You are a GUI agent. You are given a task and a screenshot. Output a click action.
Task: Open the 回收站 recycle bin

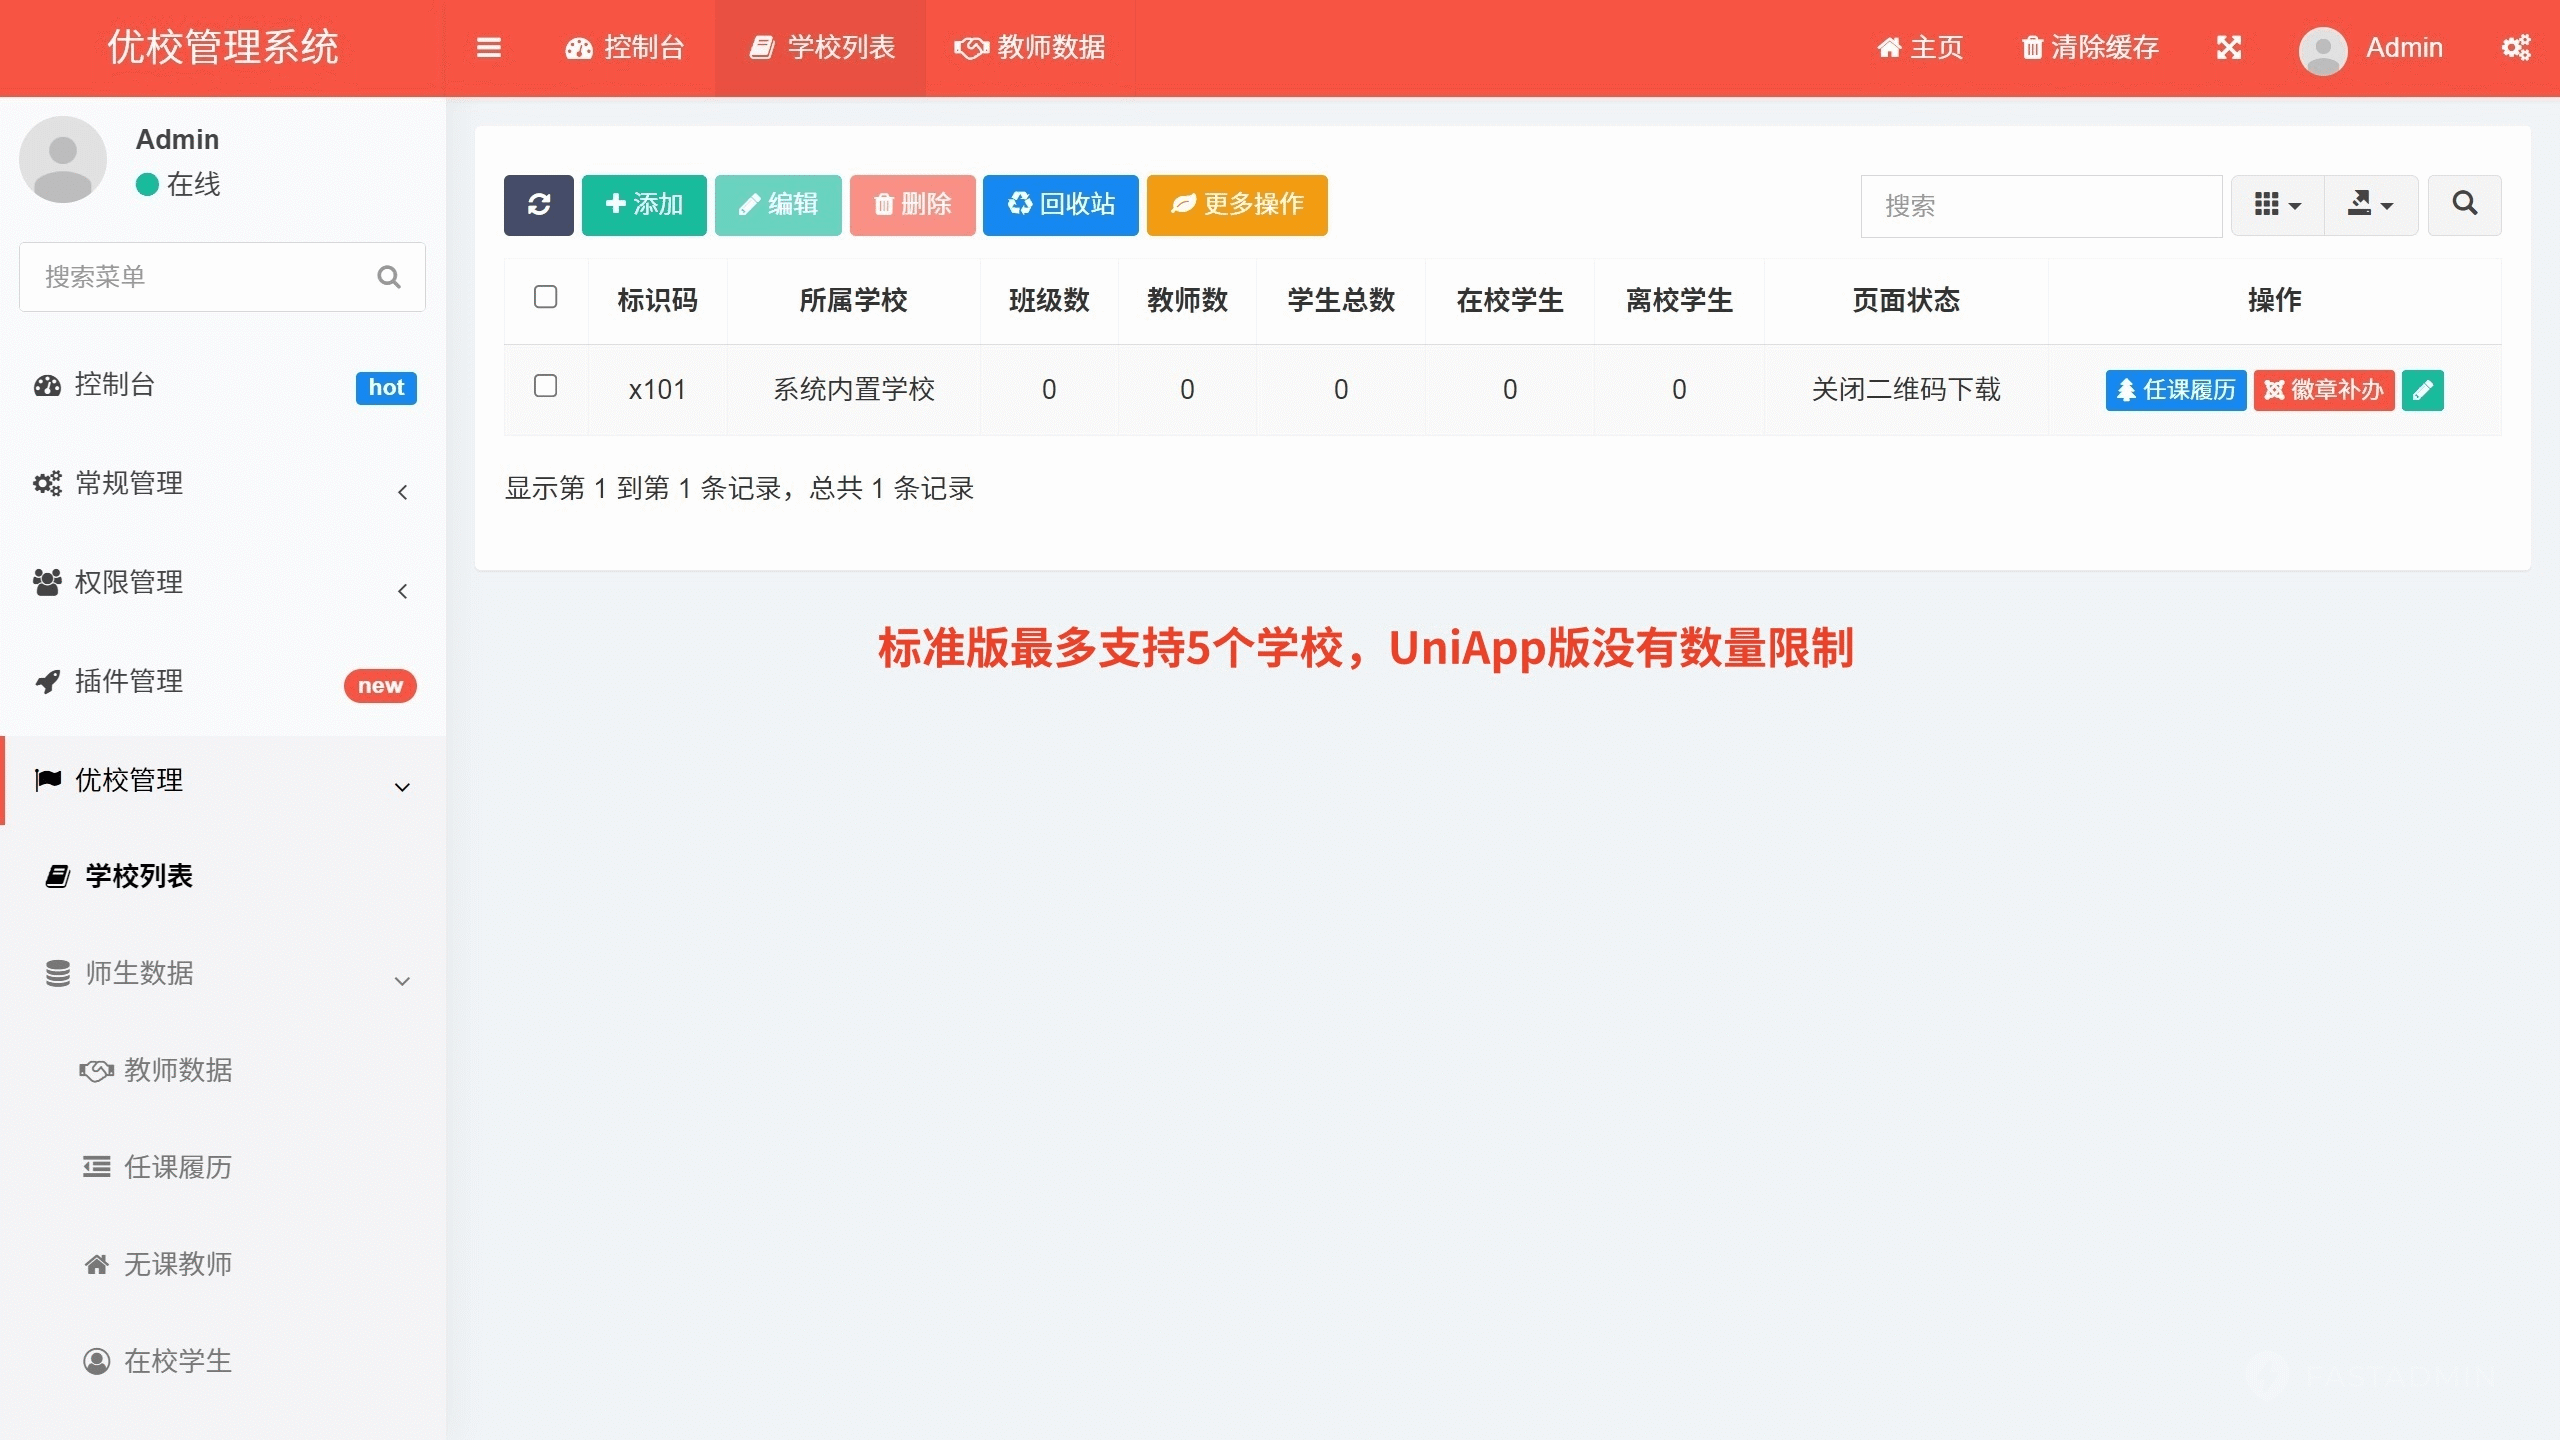coord(1060,205)
